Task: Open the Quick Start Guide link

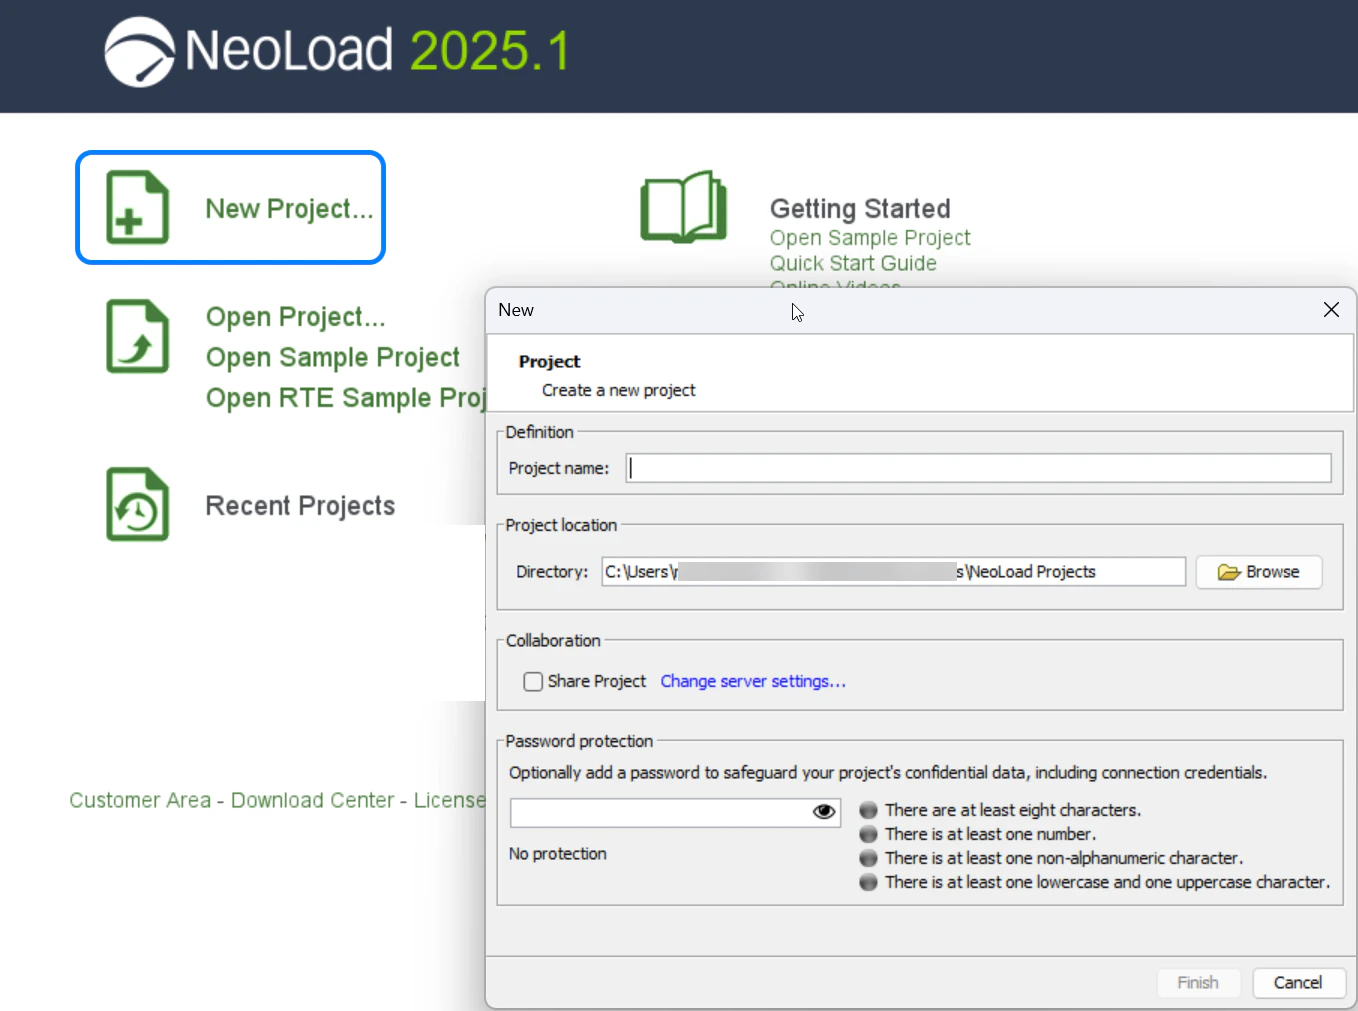Action: pos(853,263)
